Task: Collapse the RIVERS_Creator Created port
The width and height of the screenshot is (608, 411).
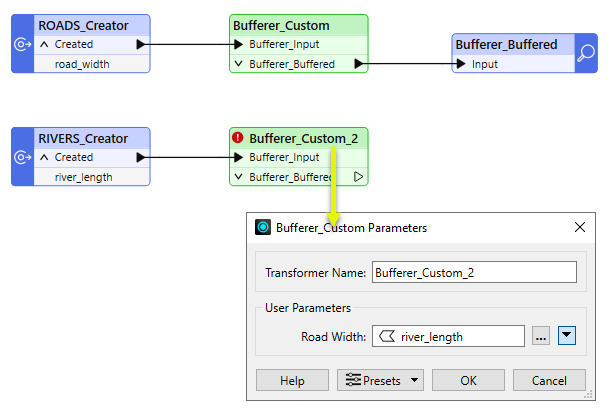Action: pyautogui.click(x=44, y=157)
